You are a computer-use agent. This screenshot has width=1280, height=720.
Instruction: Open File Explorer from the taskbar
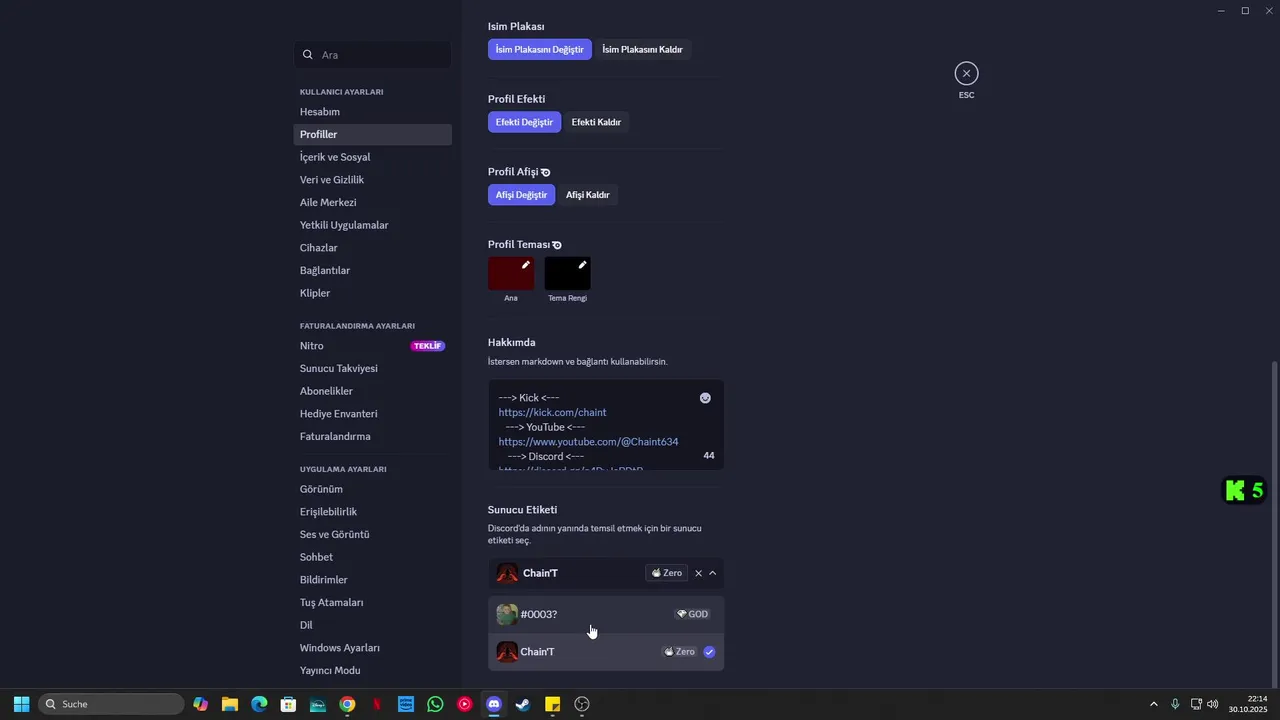pyautogui.click(x=230, y=704)
